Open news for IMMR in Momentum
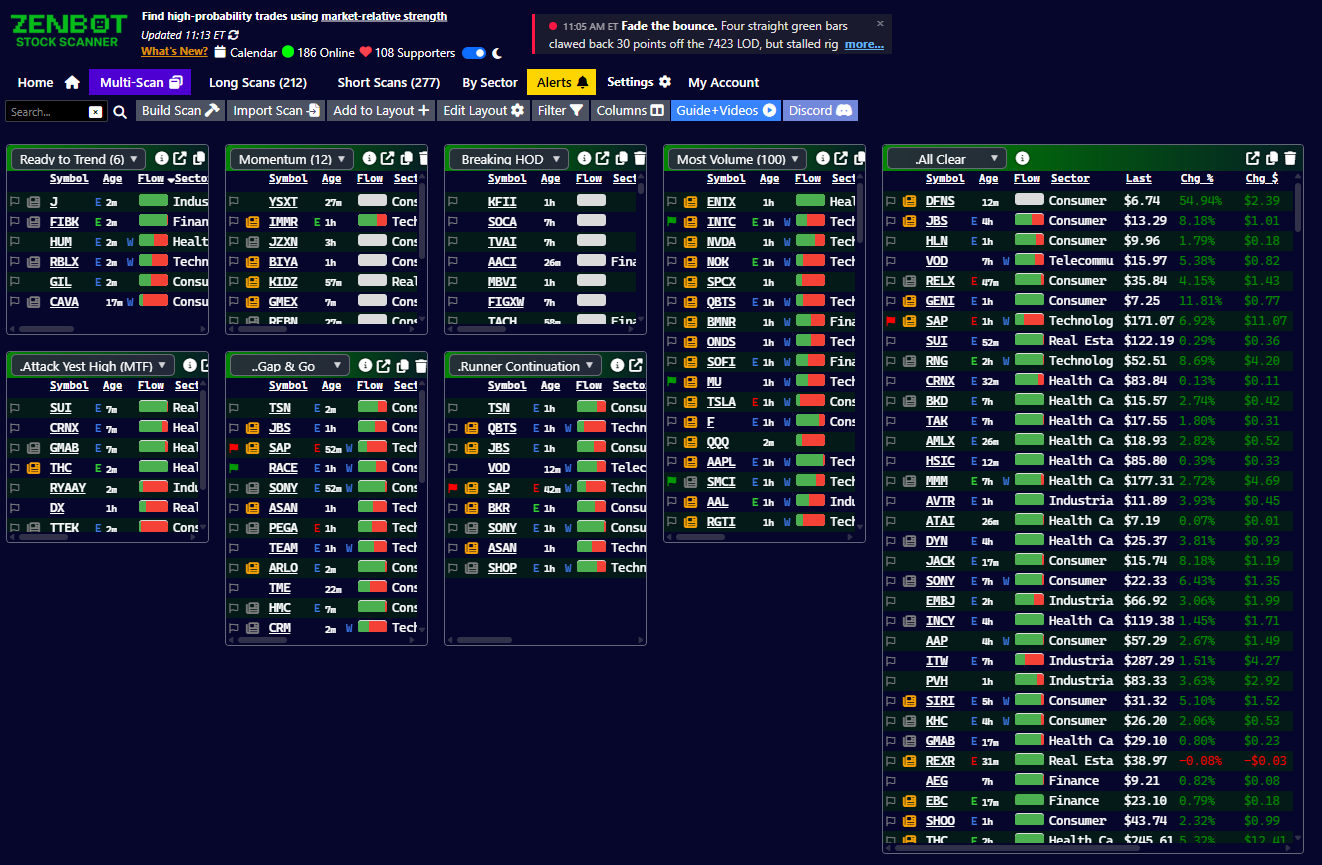The width and height of the screenshot is (1322, 865). pyautogui.click(x=253, y=222)
